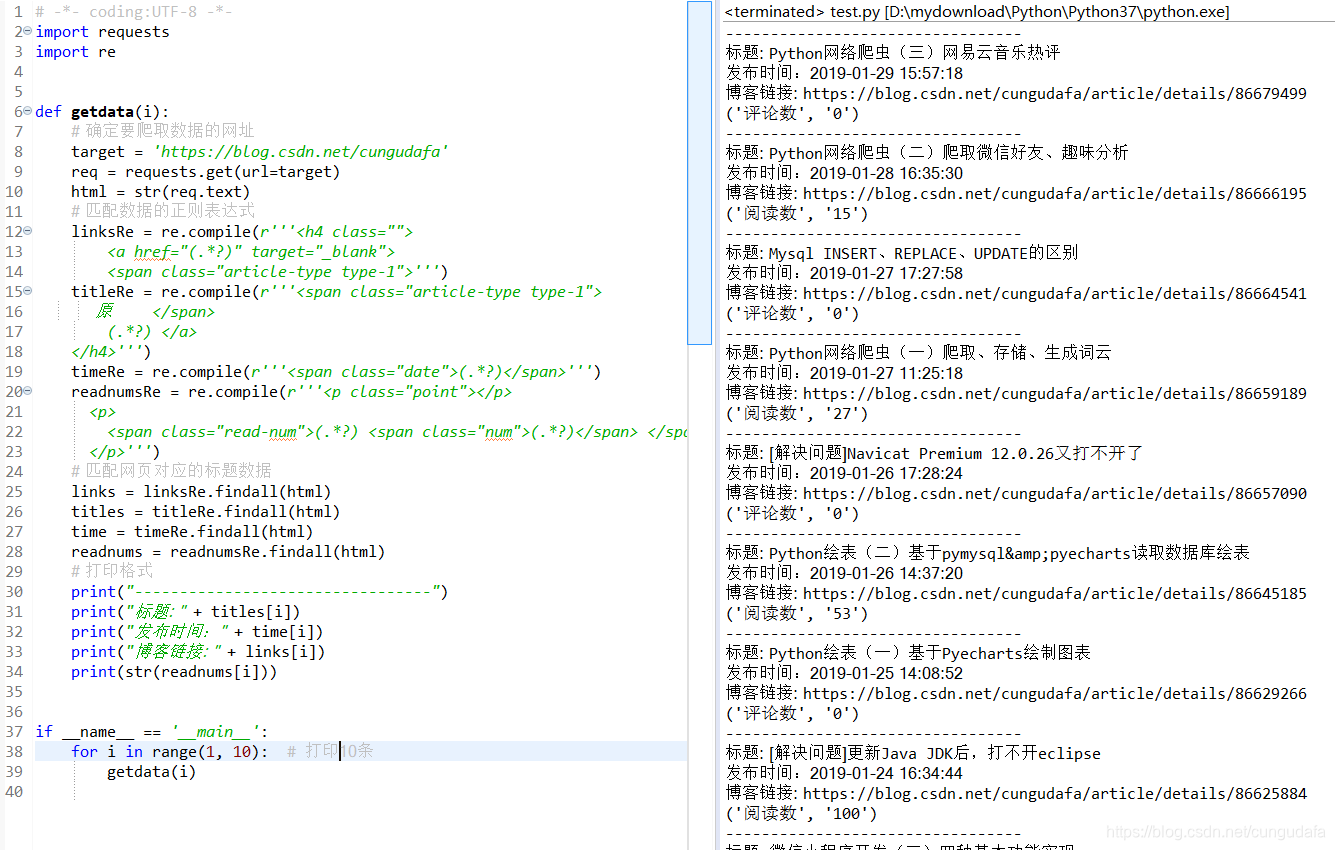The height and width of the screenshot is (850, 1335).
Task: Click the editor's vertical scrollbar thumb
Action: pyautogui.click(x=699, y=172)
